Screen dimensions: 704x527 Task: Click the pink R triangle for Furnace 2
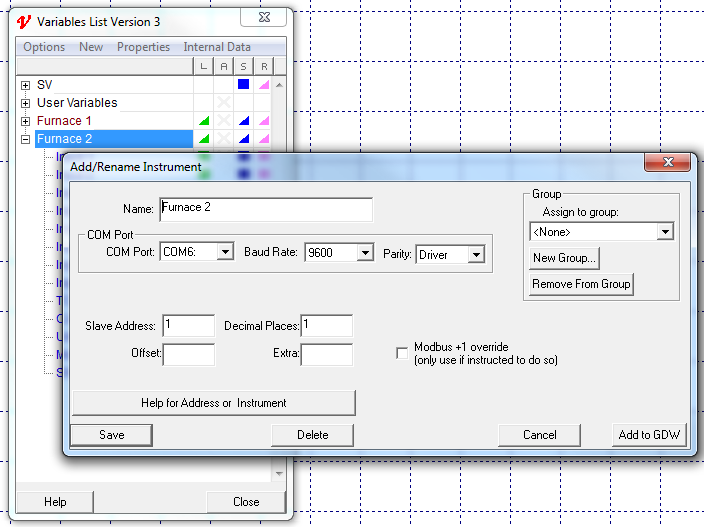[x=264, y=139]
